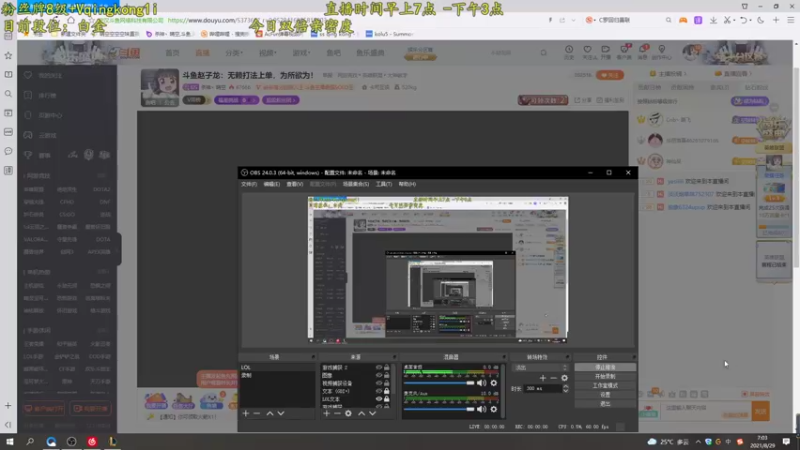Open OBS 编辑(E) menu
This screenshot has height=450, width=800.
point(271,184)
